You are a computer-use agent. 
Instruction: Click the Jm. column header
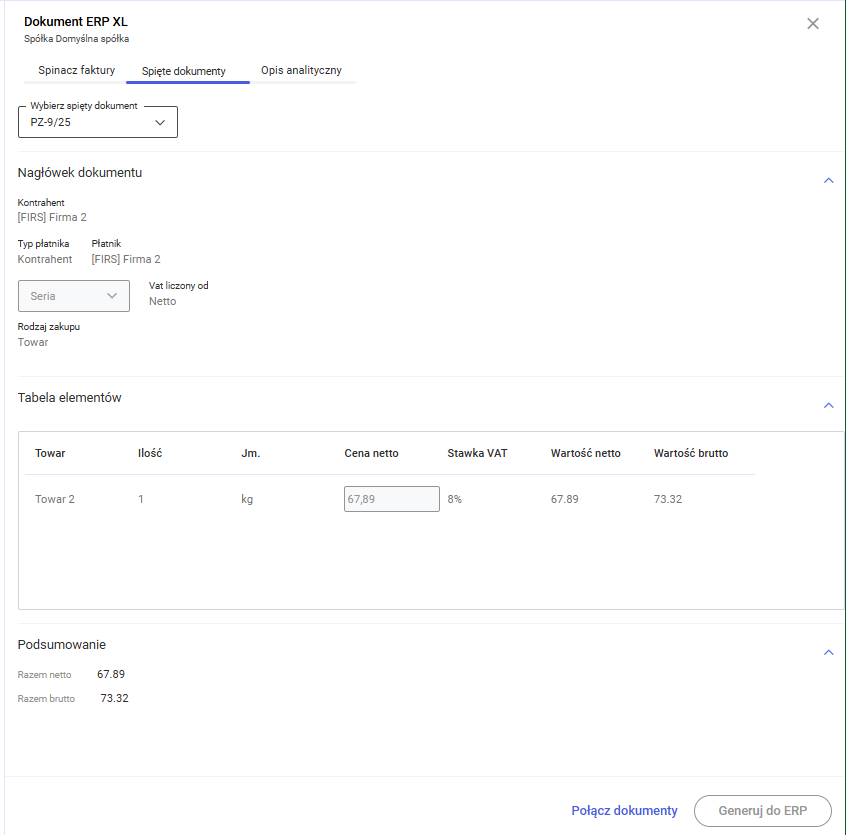[x=251, y=453]
